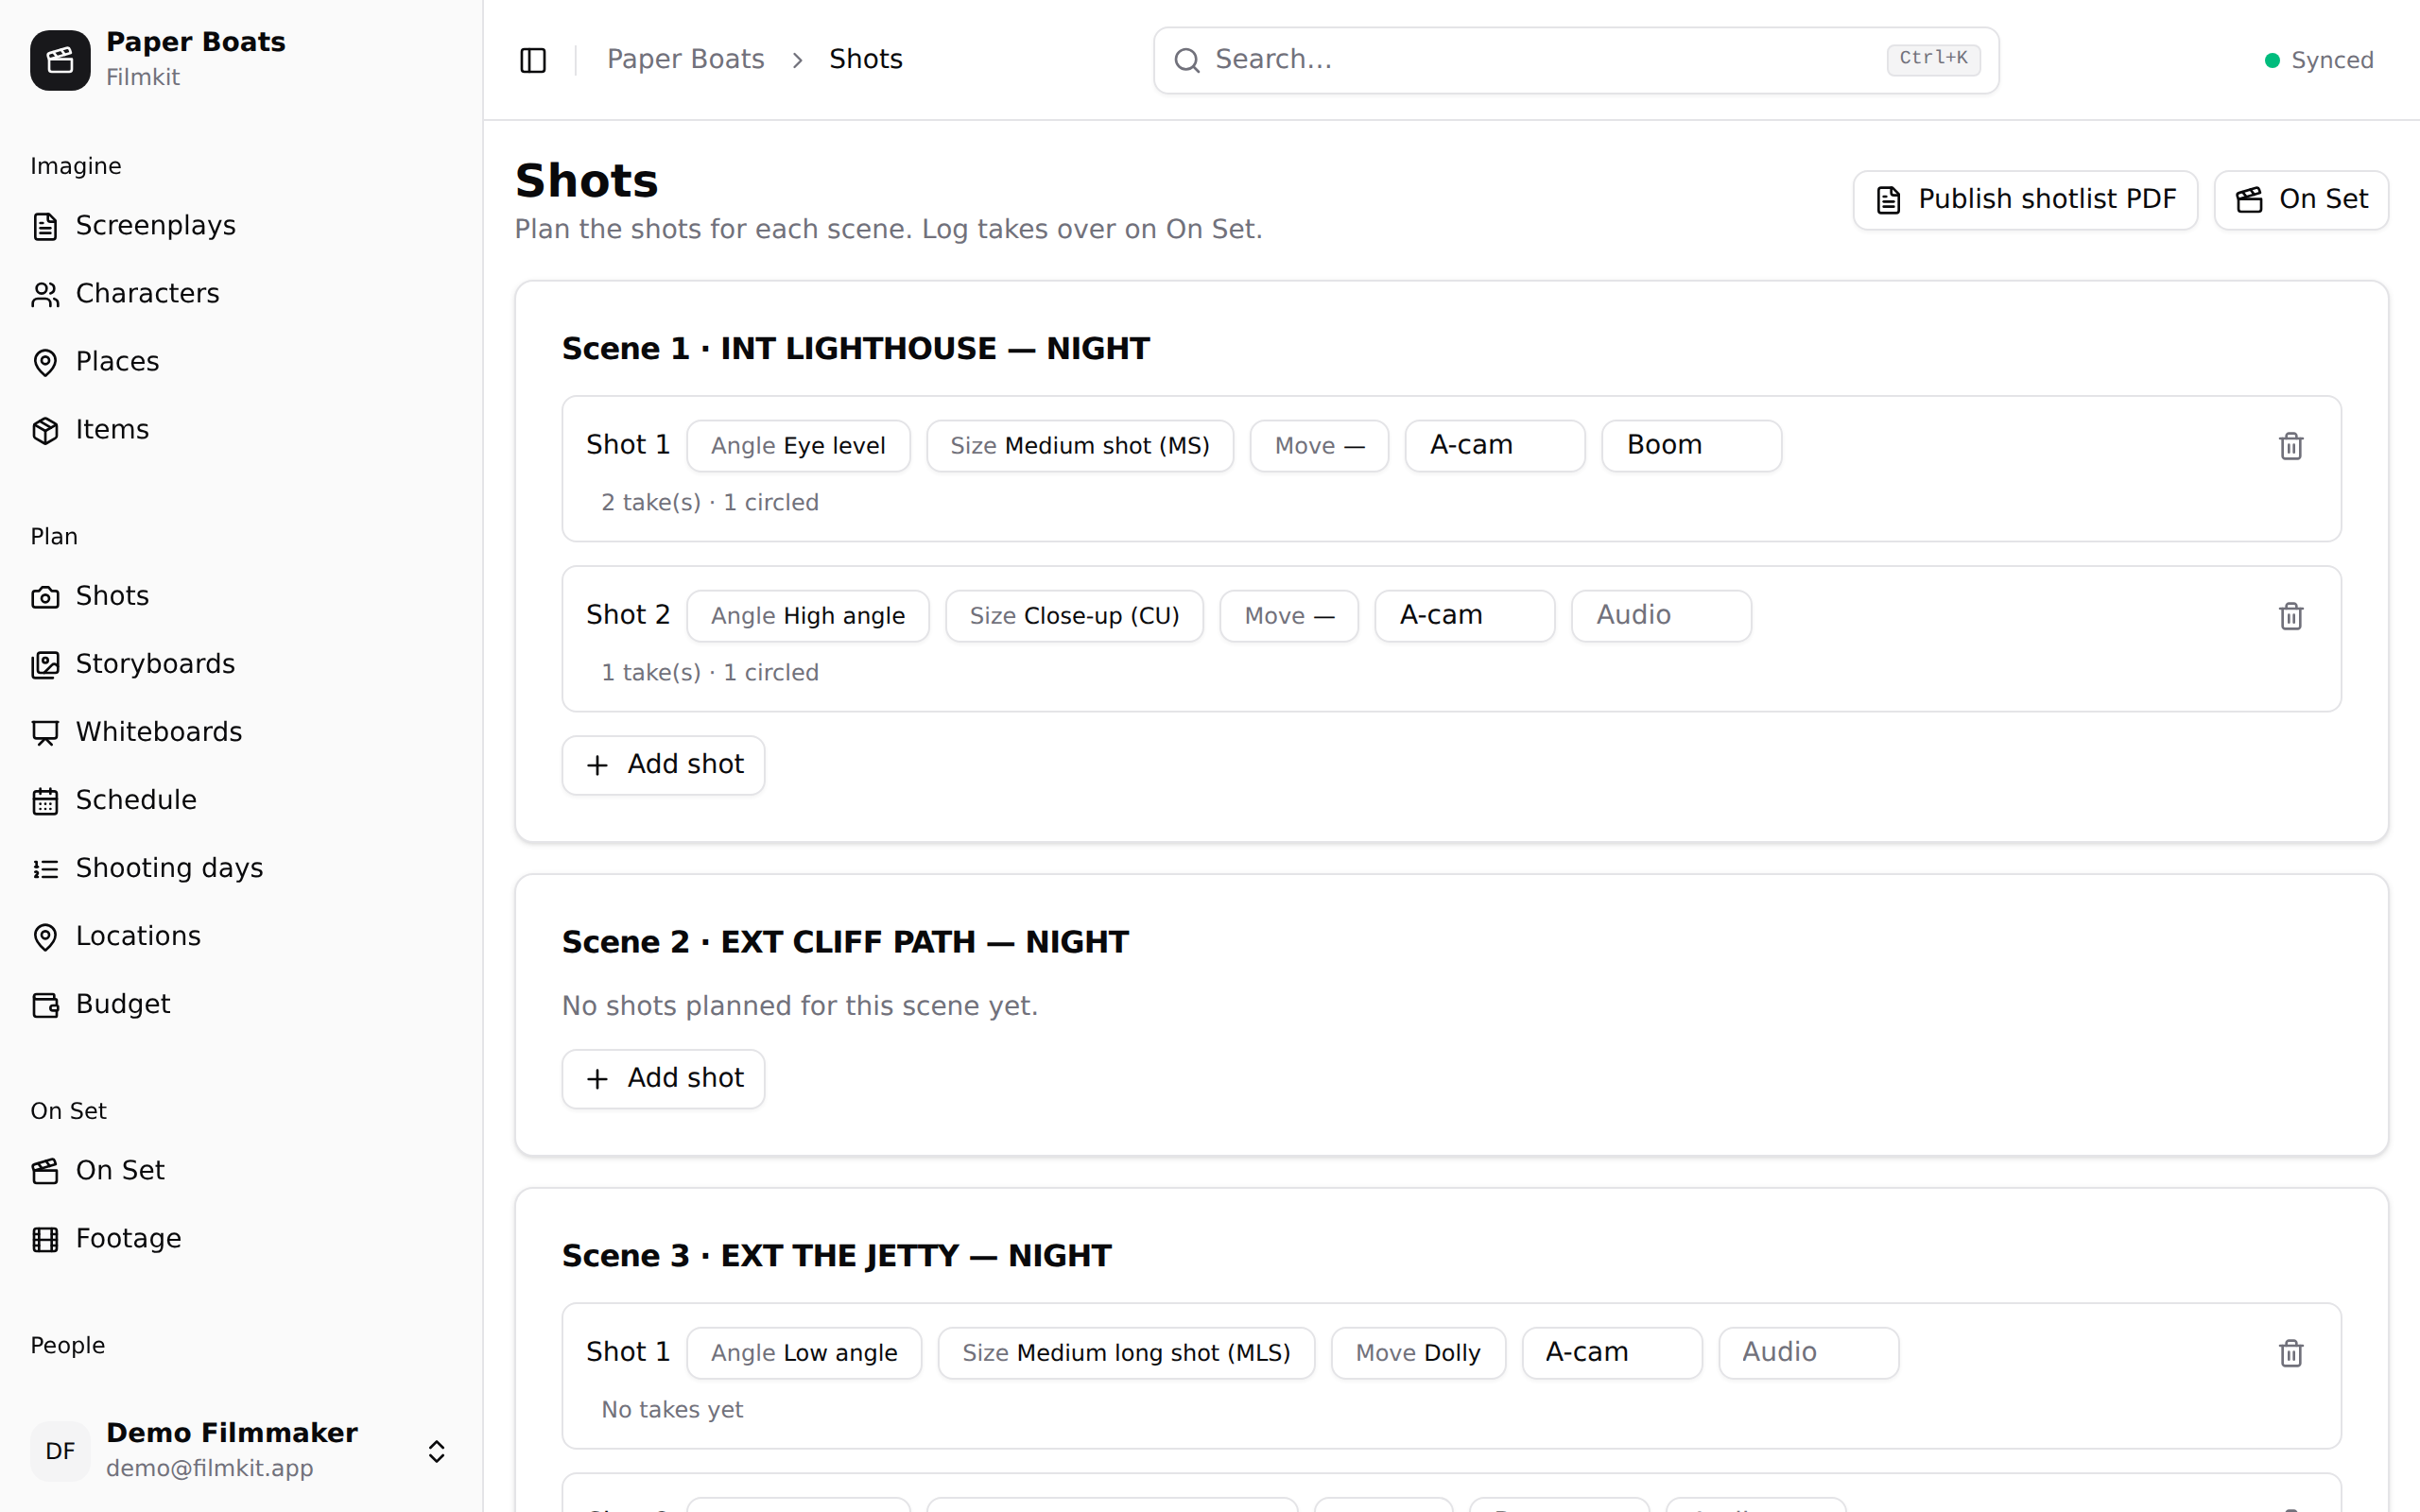Click Publish shotlist PDF button

pyautogui.click(x=2025, y=200)
